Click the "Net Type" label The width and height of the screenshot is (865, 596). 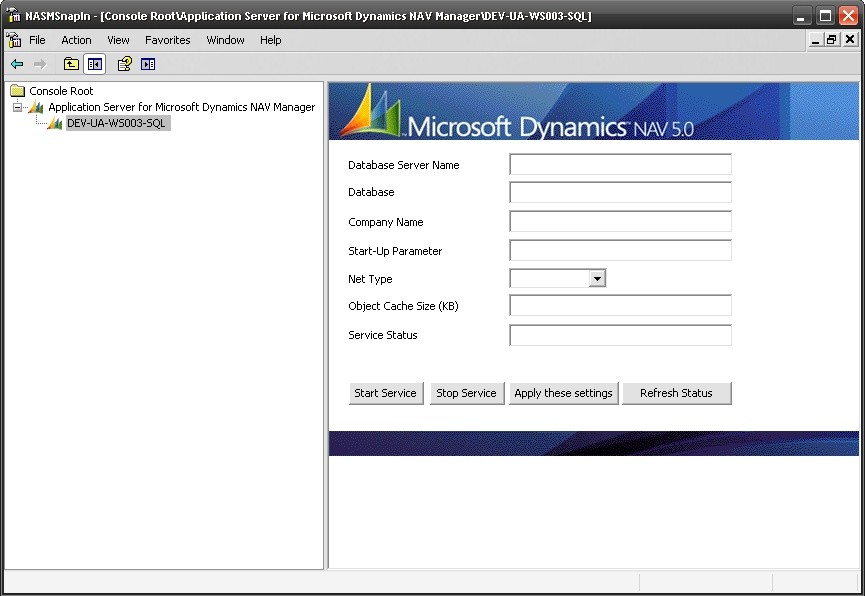tap(370, 279)
